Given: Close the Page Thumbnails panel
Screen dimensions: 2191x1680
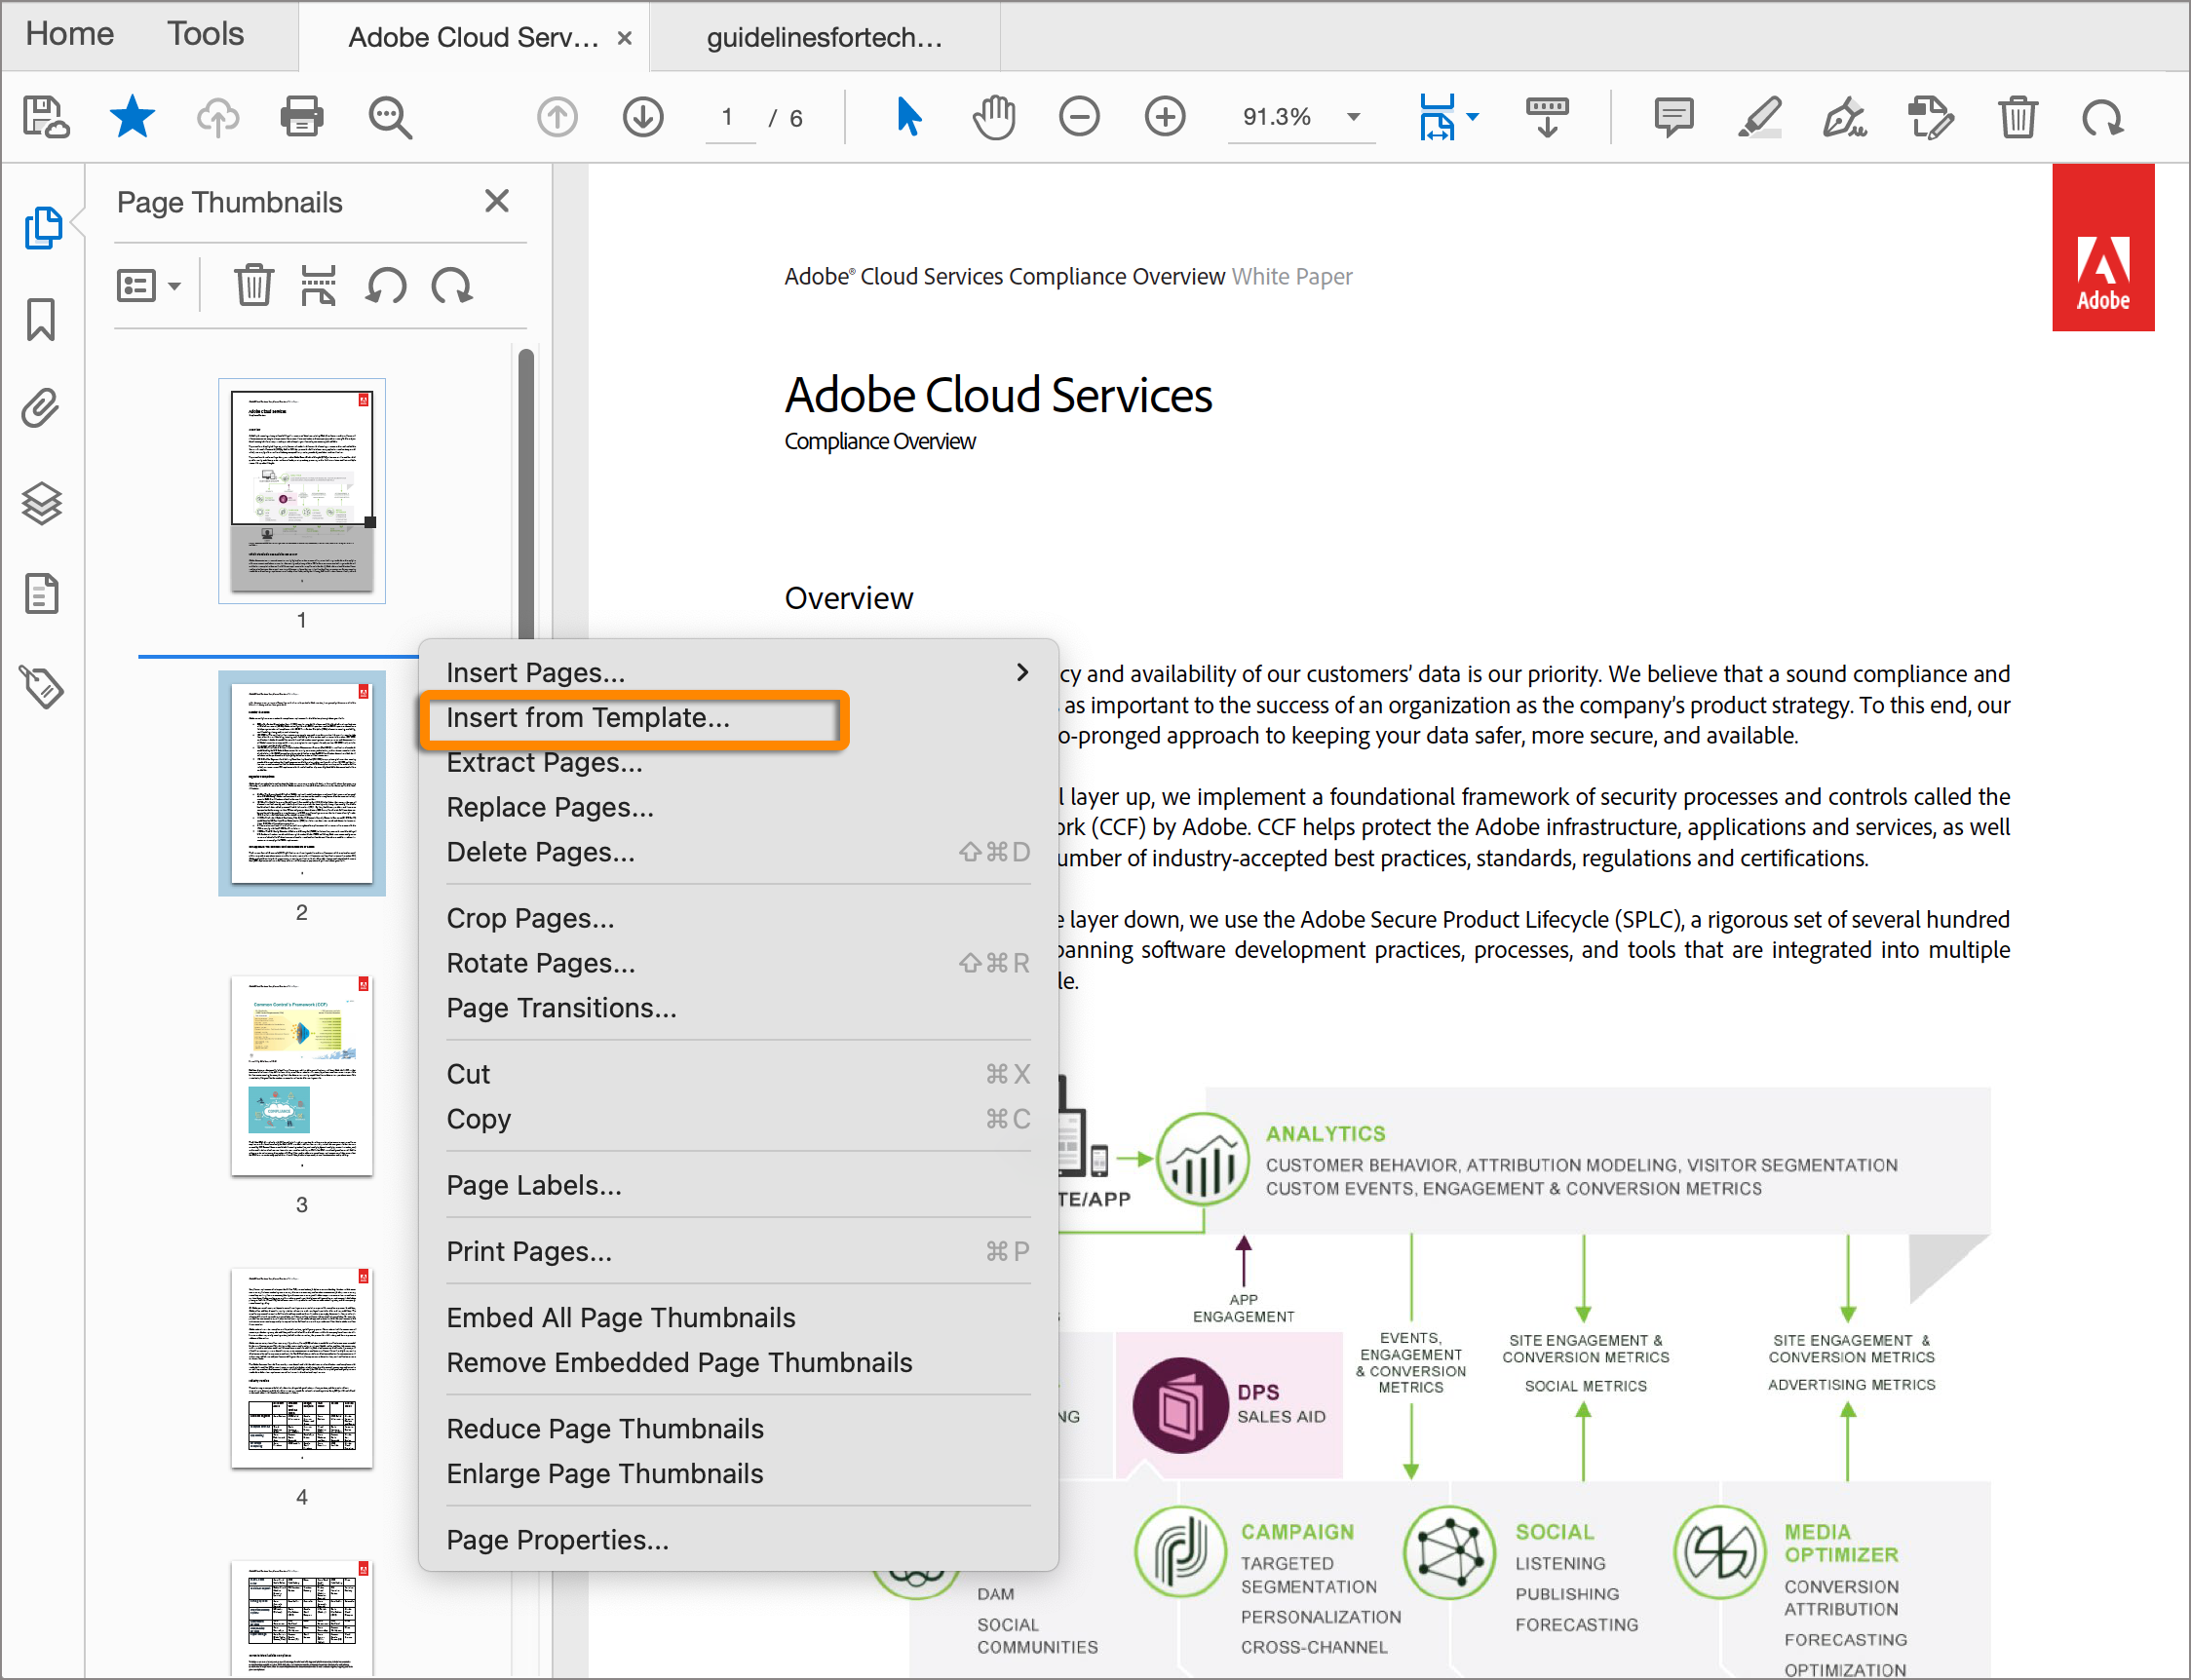Looking at the screenshot, I should click(497, 201).
